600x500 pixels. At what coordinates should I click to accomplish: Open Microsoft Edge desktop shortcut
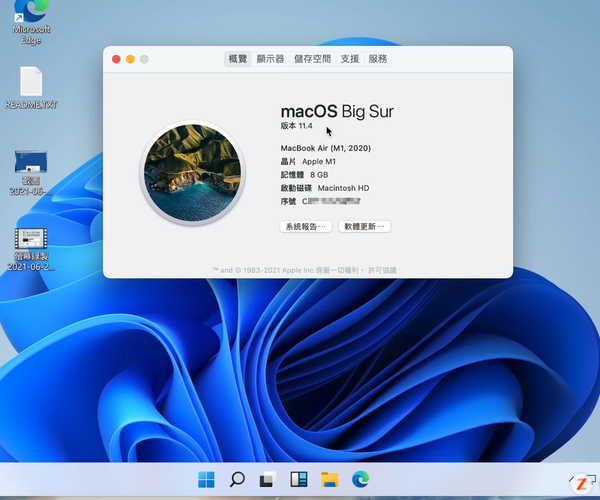point(31,21)
